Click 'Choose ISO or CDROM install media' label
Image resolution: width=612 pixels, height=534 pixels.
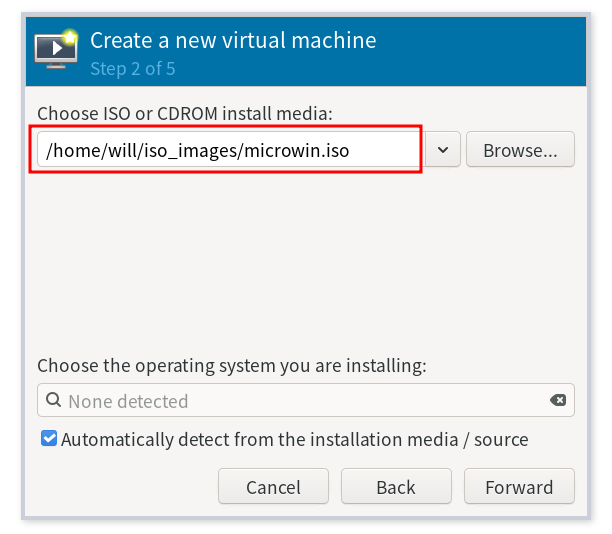pyautogui.click(x=185, y=112)
